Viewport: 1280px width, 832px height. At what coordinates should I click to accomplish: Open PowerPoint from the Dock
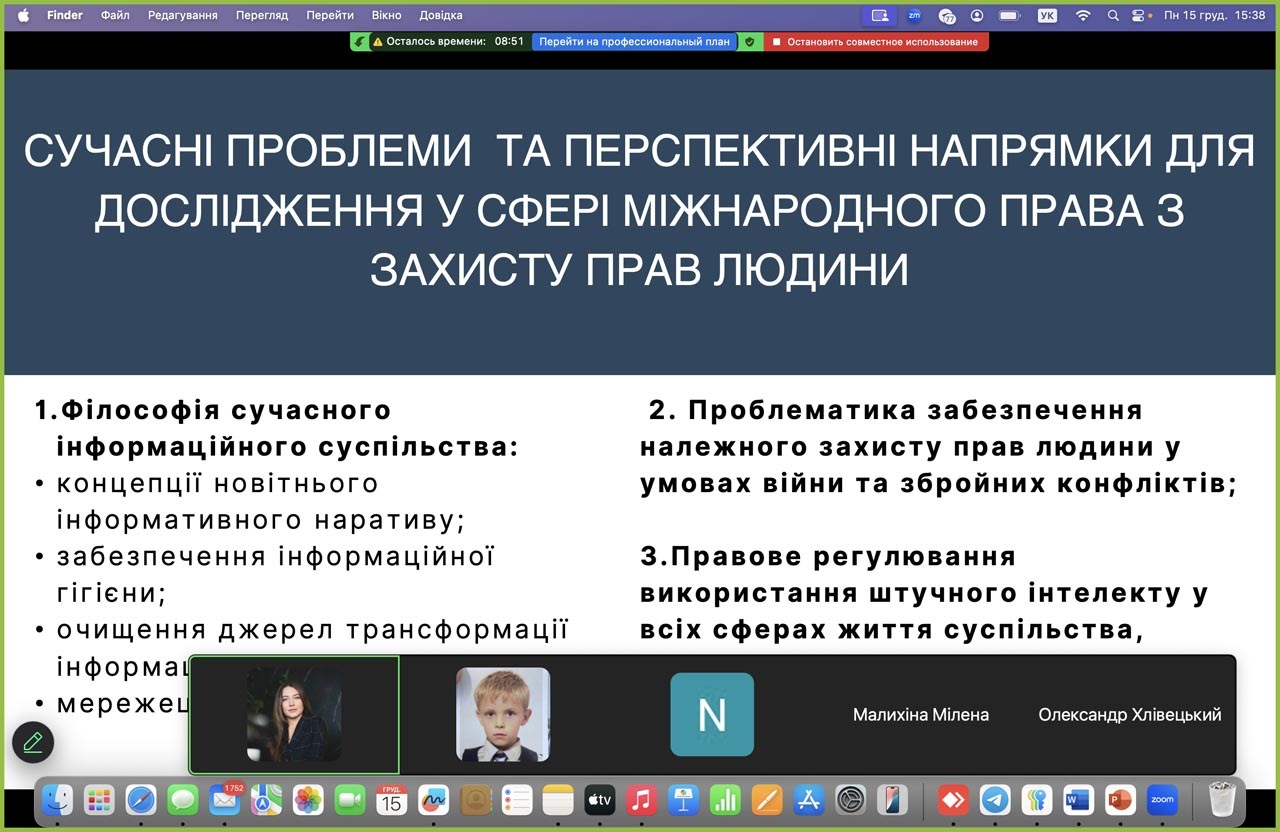point(1120,800)
